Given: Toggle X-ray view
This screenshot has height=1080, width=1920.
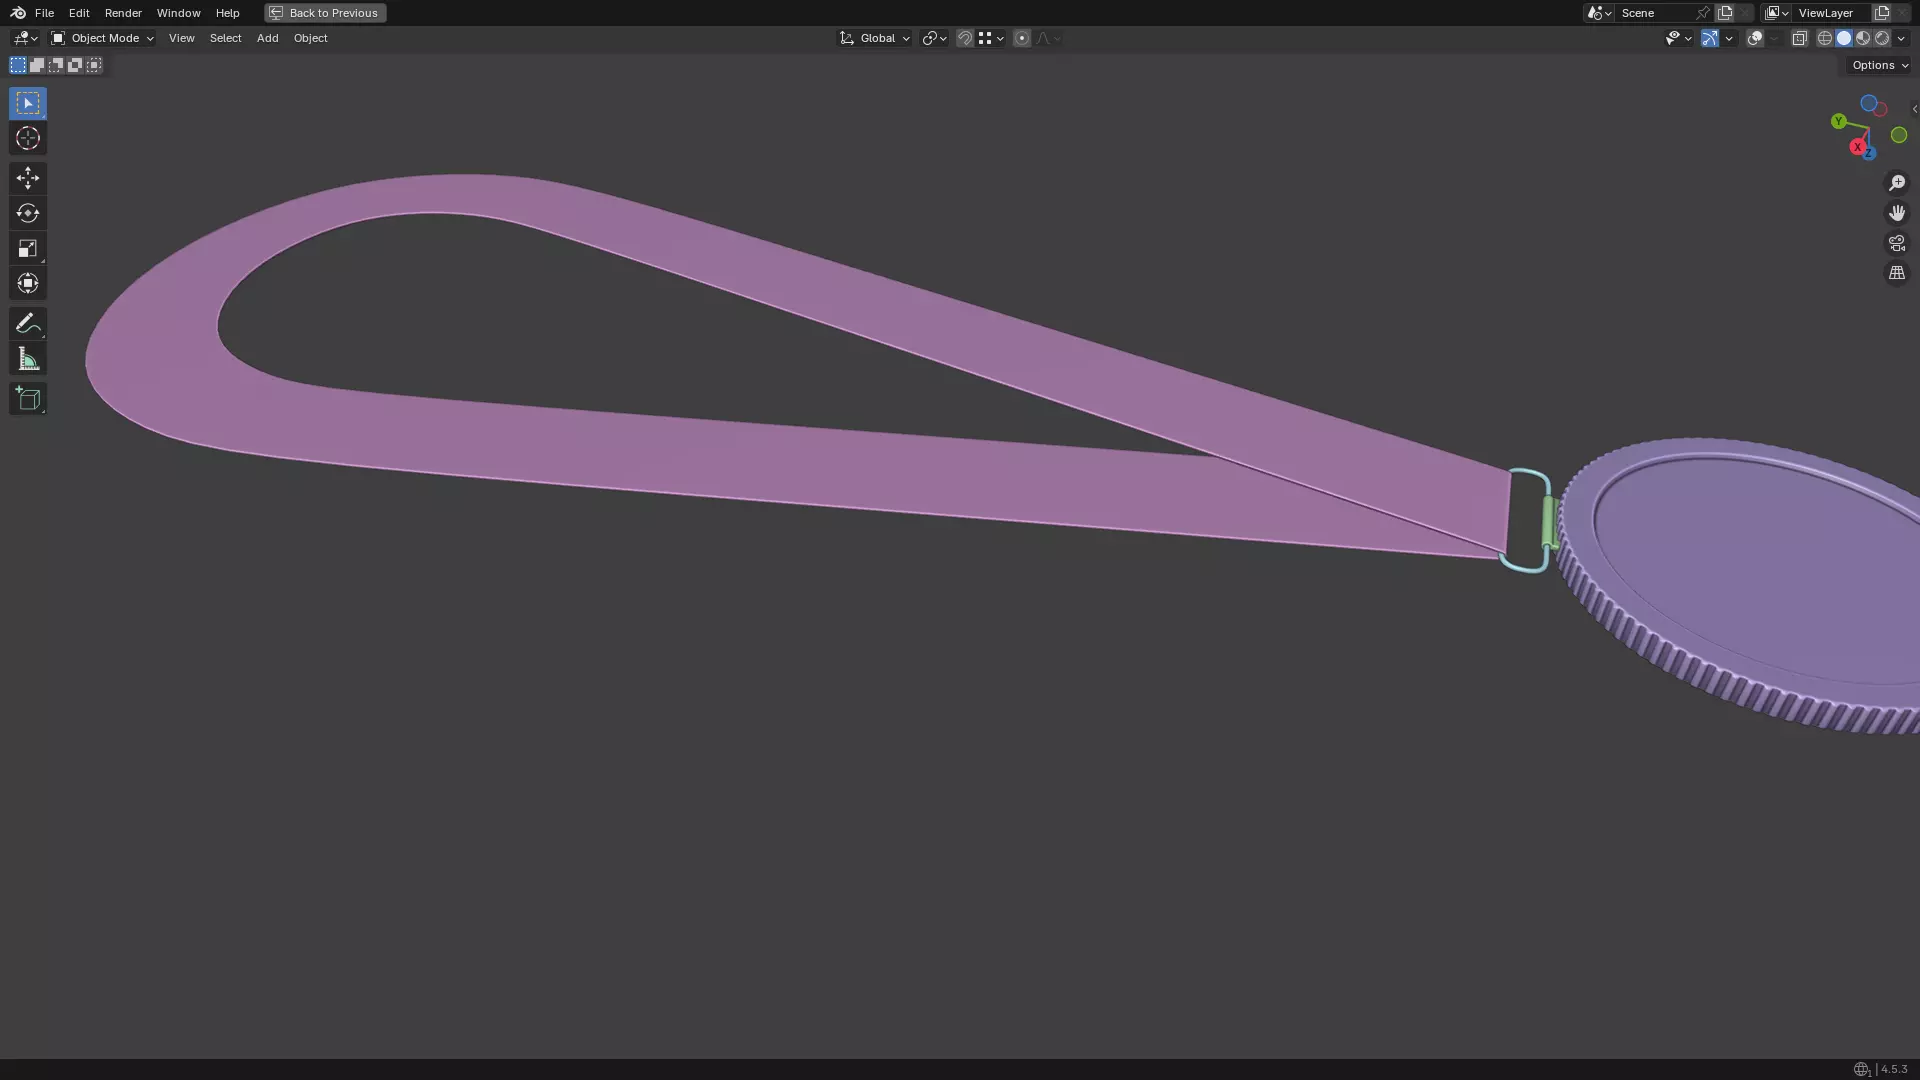Looking at the screenshot, I should pyautogui.click(x=1799, y=38).
